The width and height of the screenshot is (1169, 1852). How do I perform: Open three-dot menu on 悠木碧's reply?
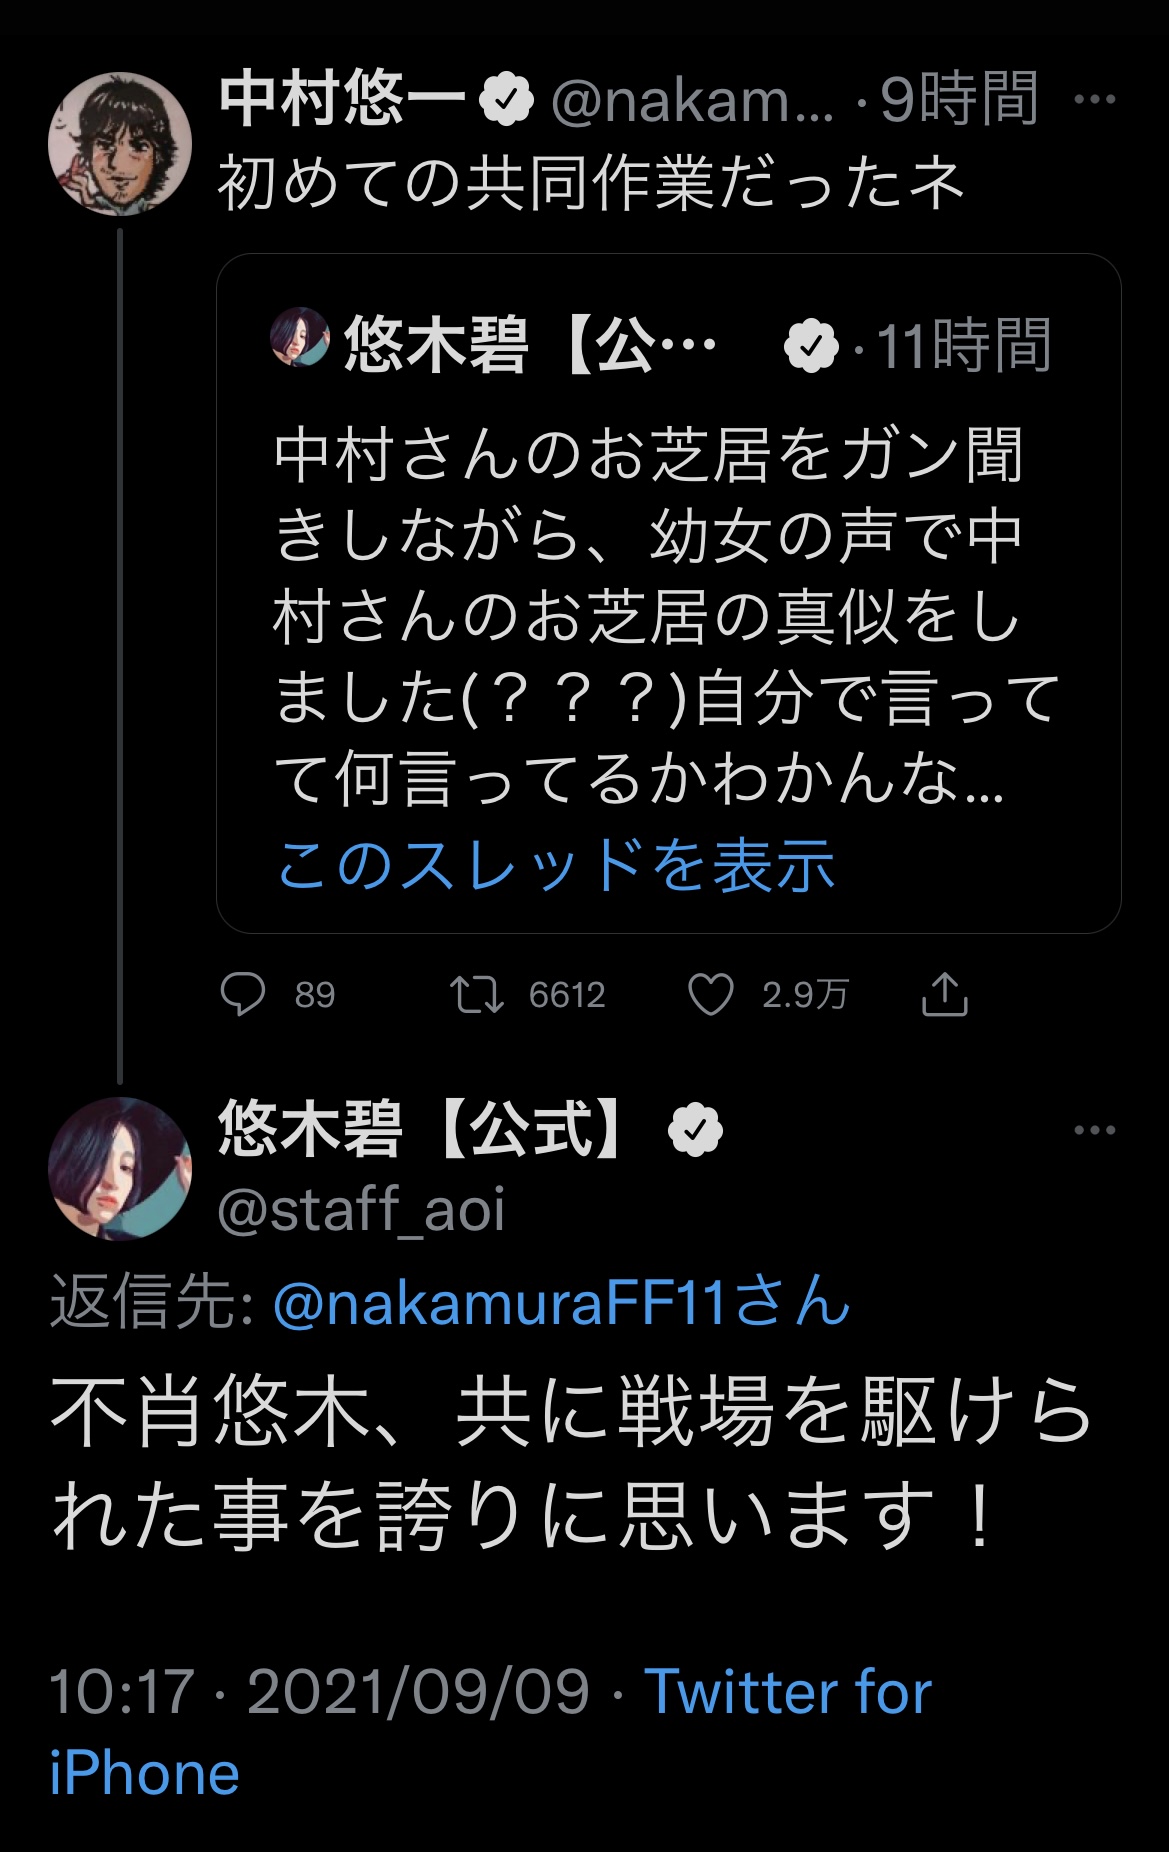(1094, 1130)
